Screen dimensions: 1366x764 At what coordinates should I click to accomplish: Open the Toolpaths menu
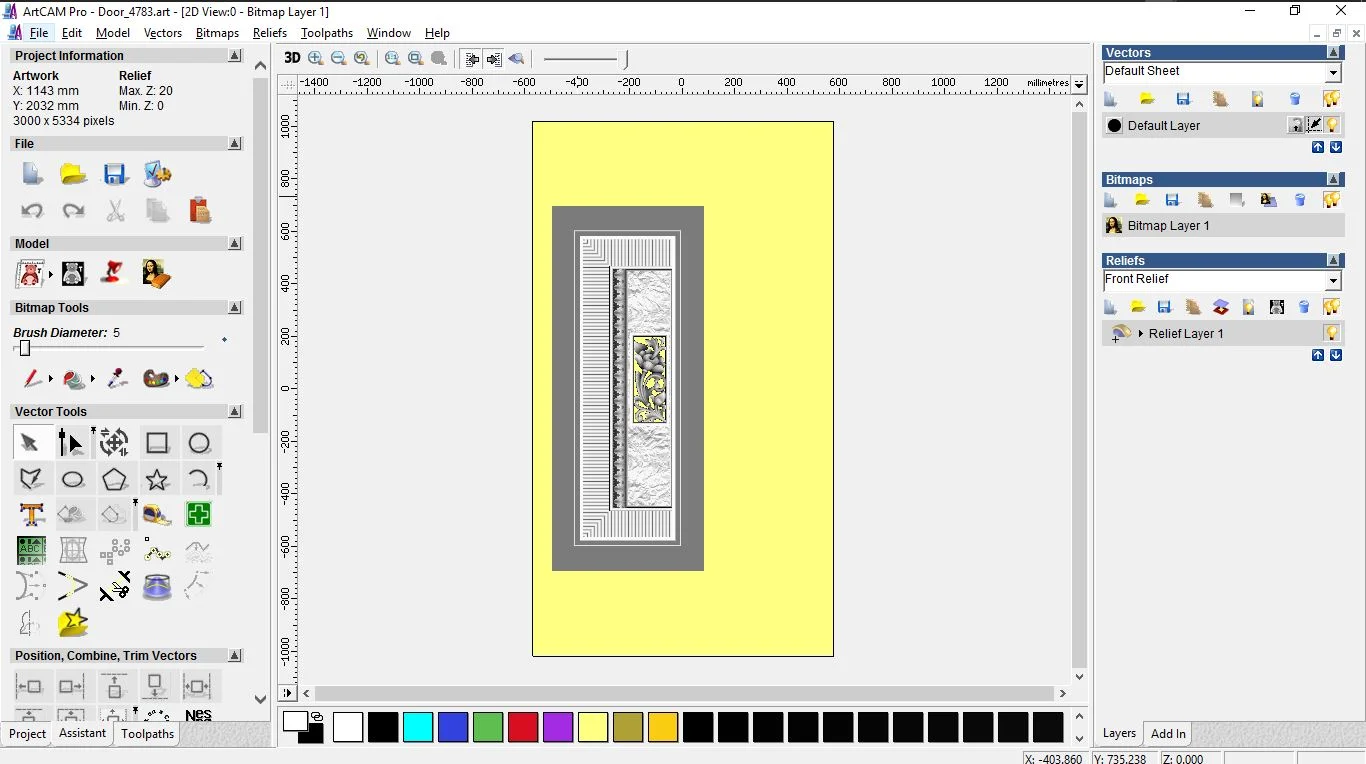coord(327,33)
